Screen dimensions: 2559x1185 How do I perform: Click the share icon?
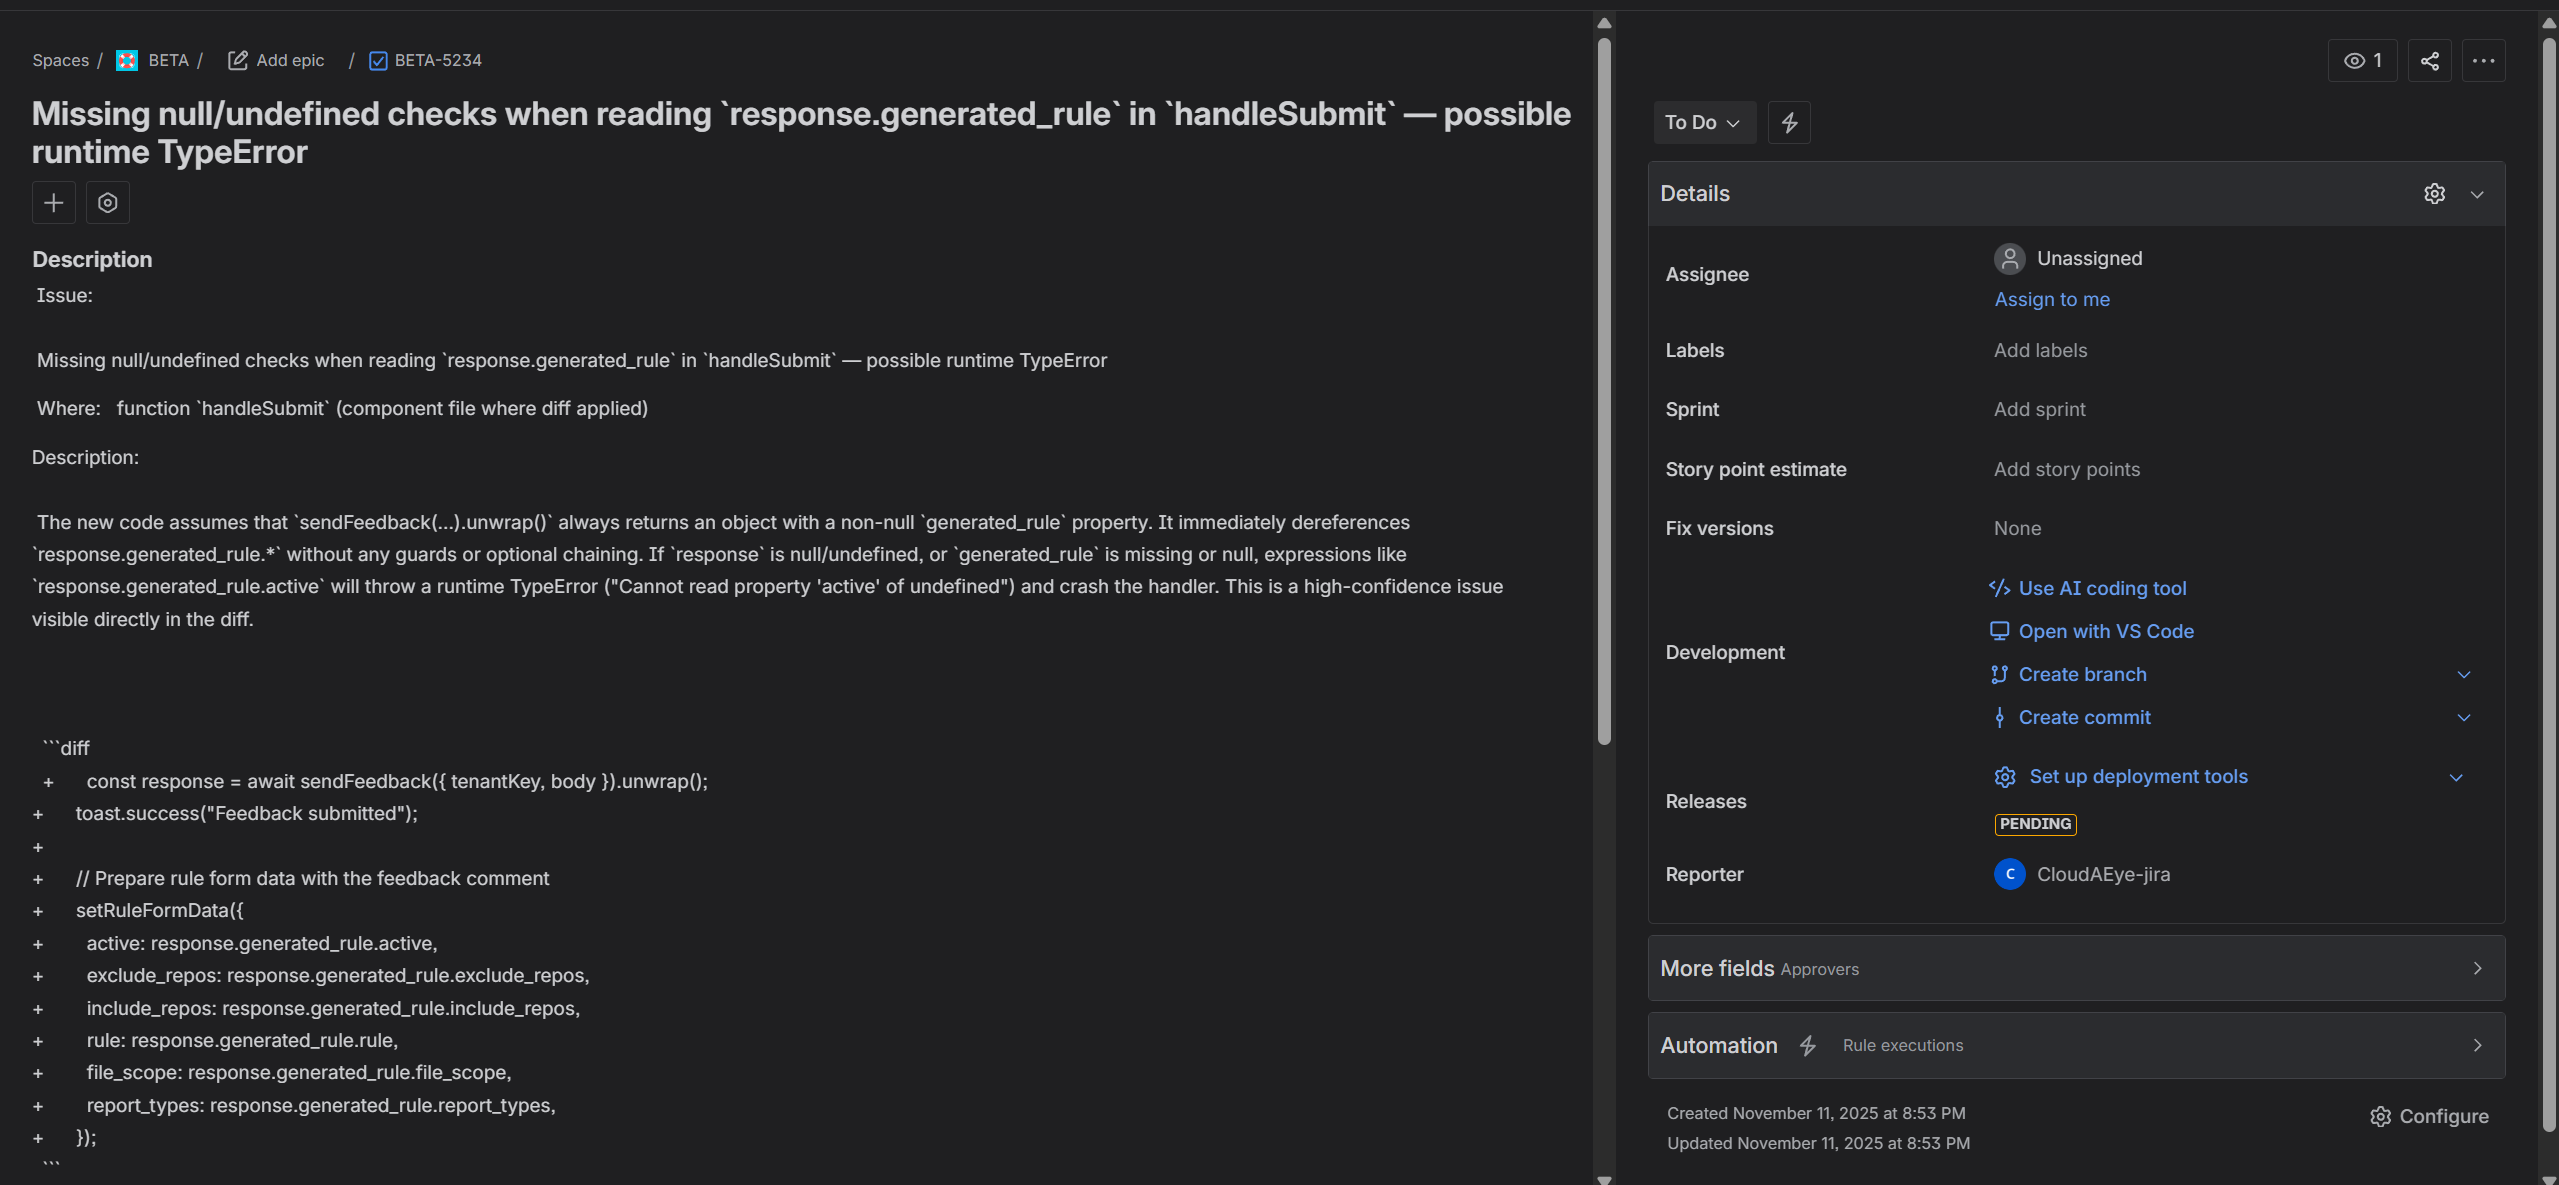(2428, 60)
